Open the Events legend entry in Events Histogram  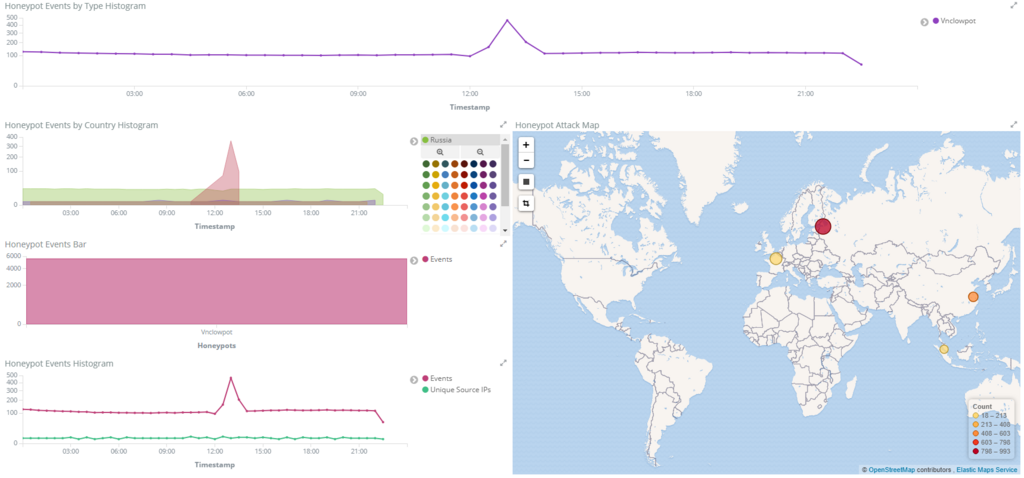437,378
